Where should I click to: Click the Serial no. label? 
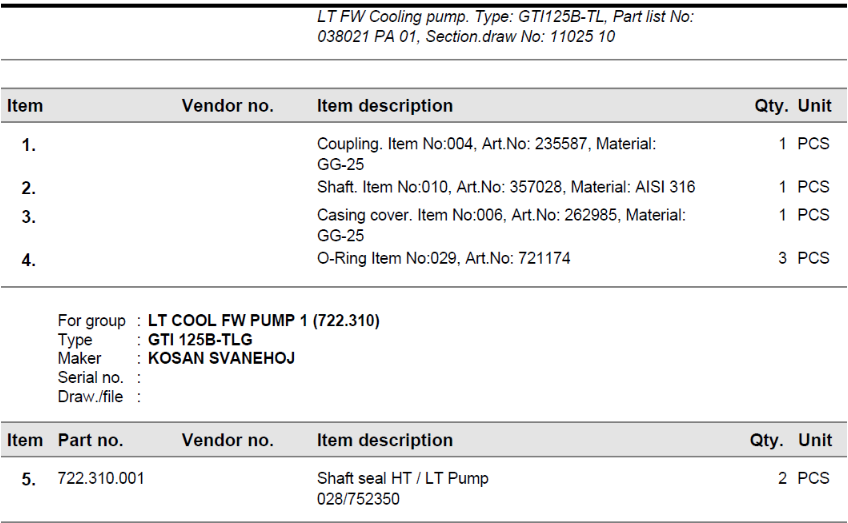pos(90,378)
